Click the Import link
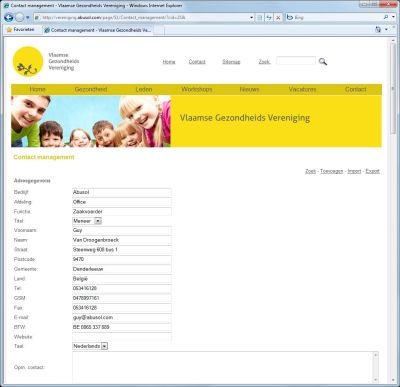 [354, 171]
